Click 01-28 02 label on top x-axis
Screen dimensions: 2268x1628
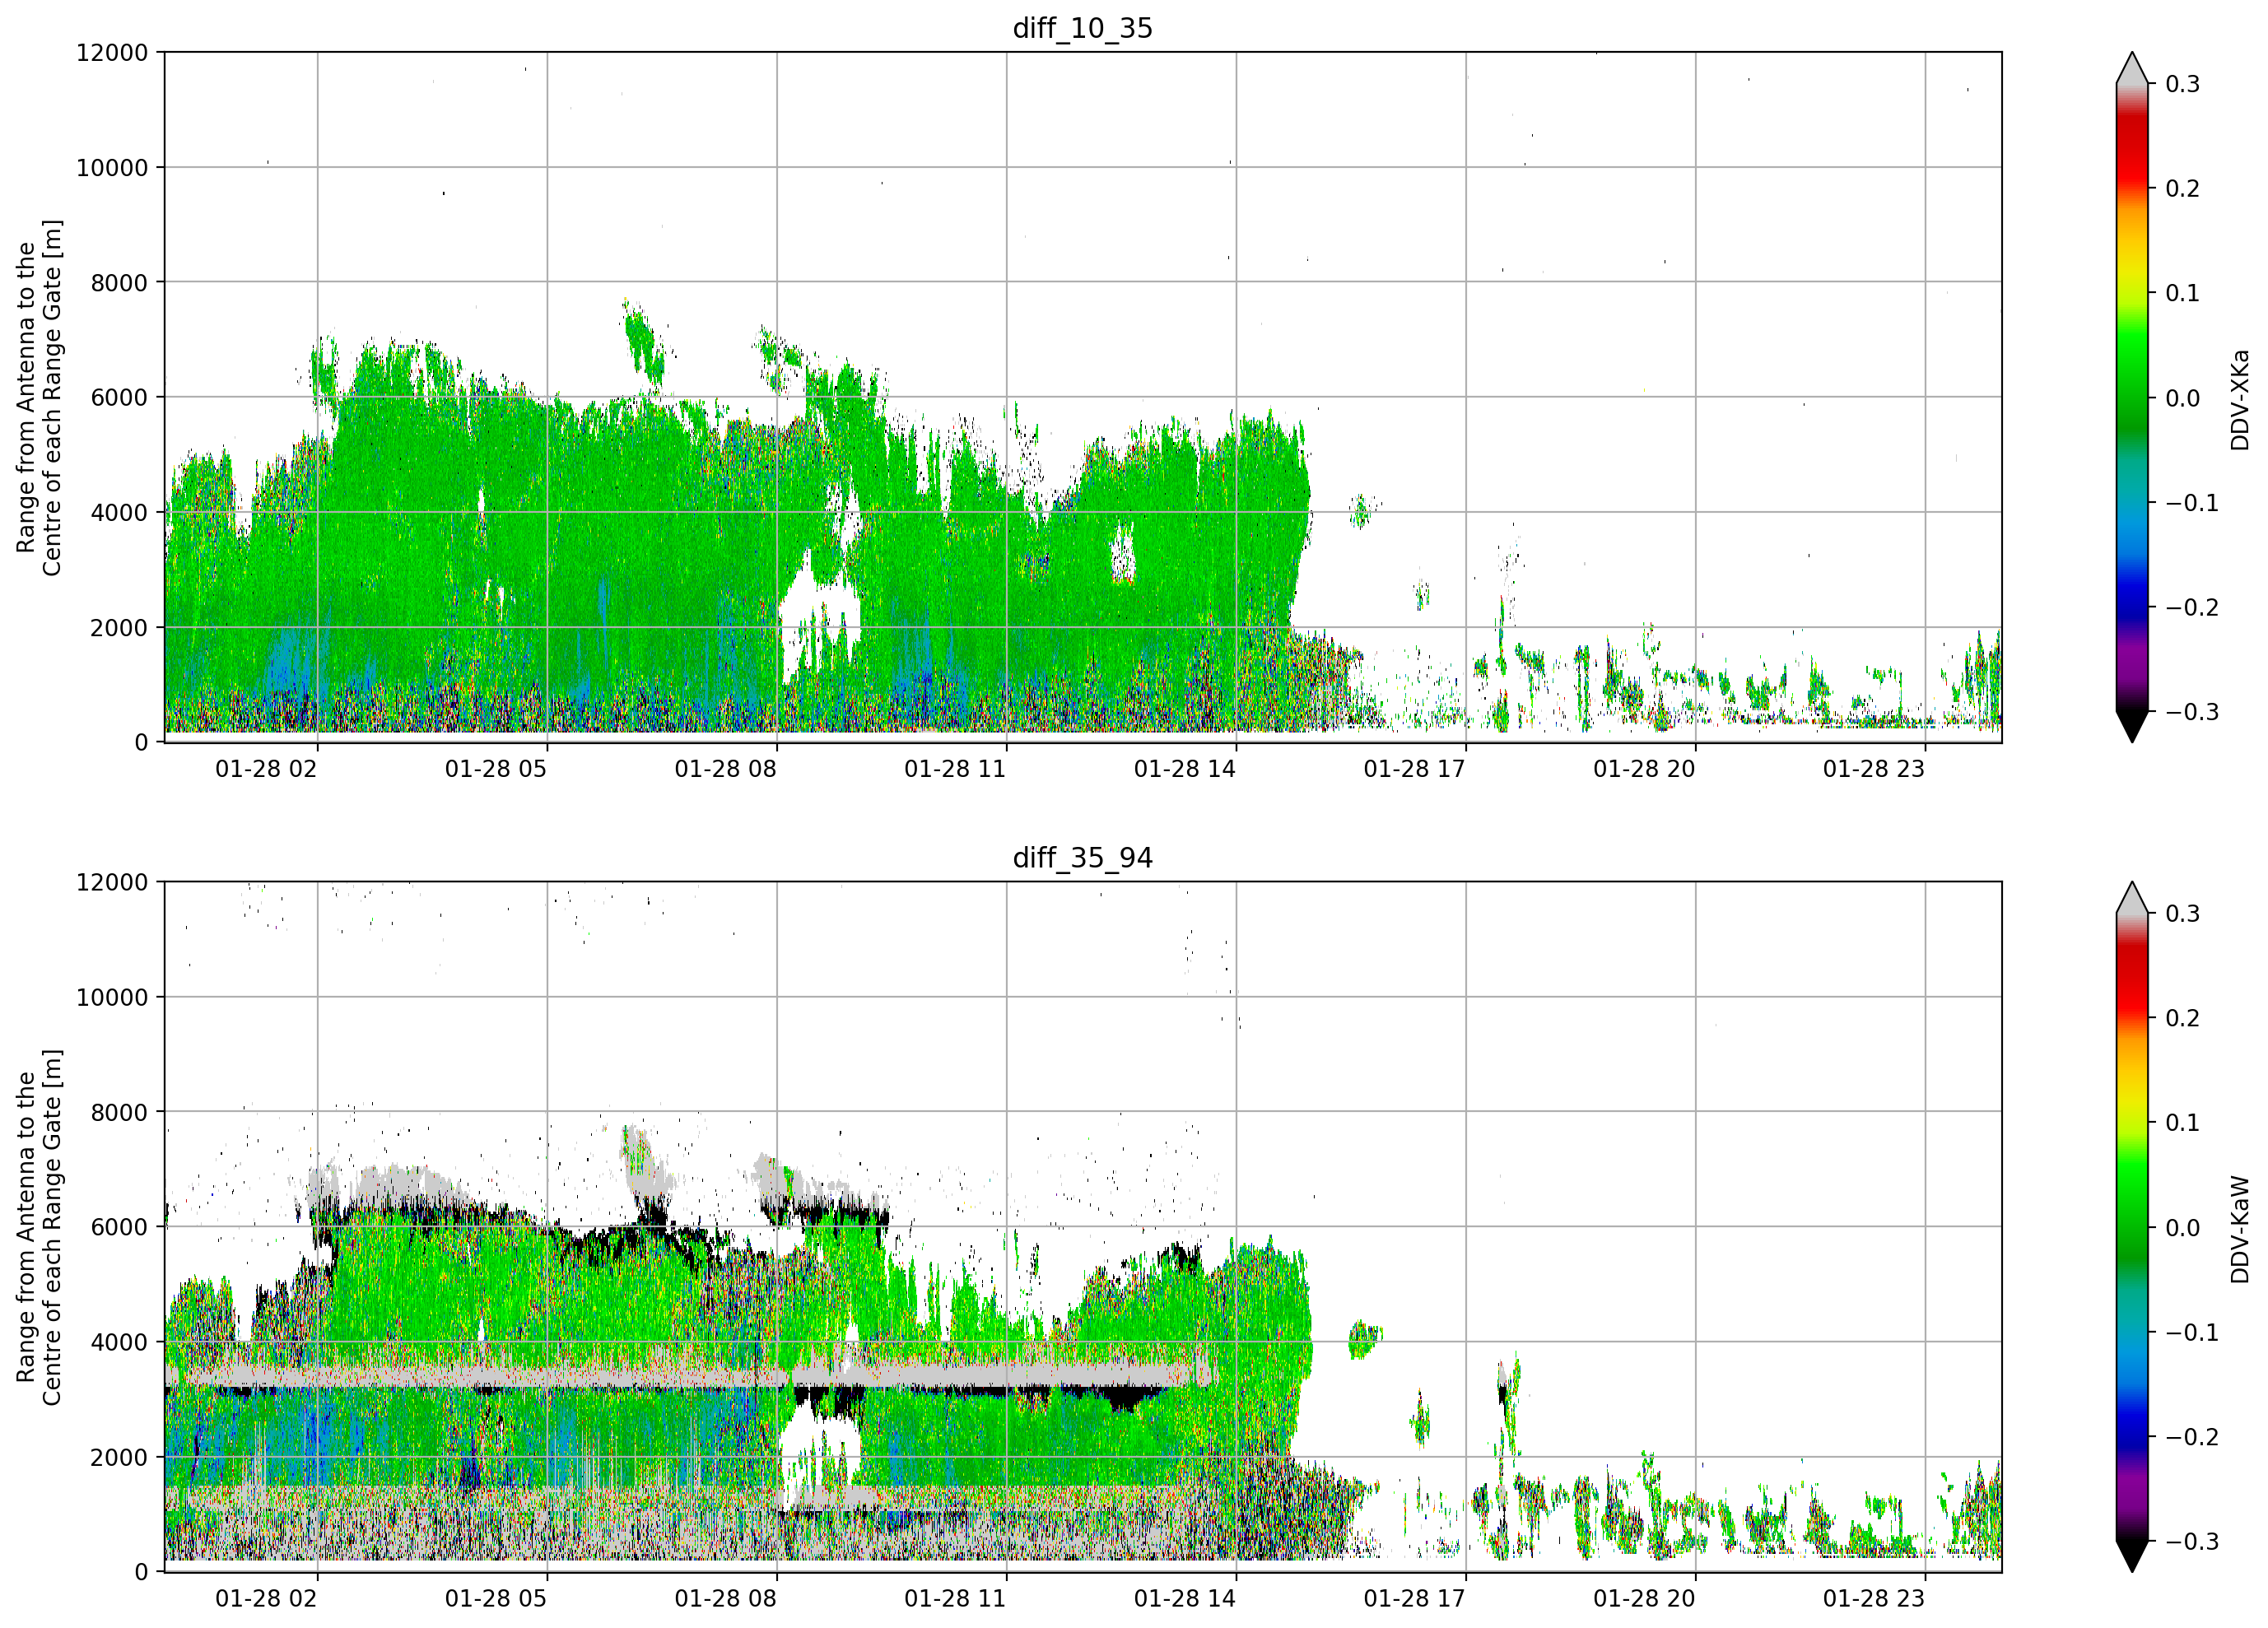click(x=266, y=769)
